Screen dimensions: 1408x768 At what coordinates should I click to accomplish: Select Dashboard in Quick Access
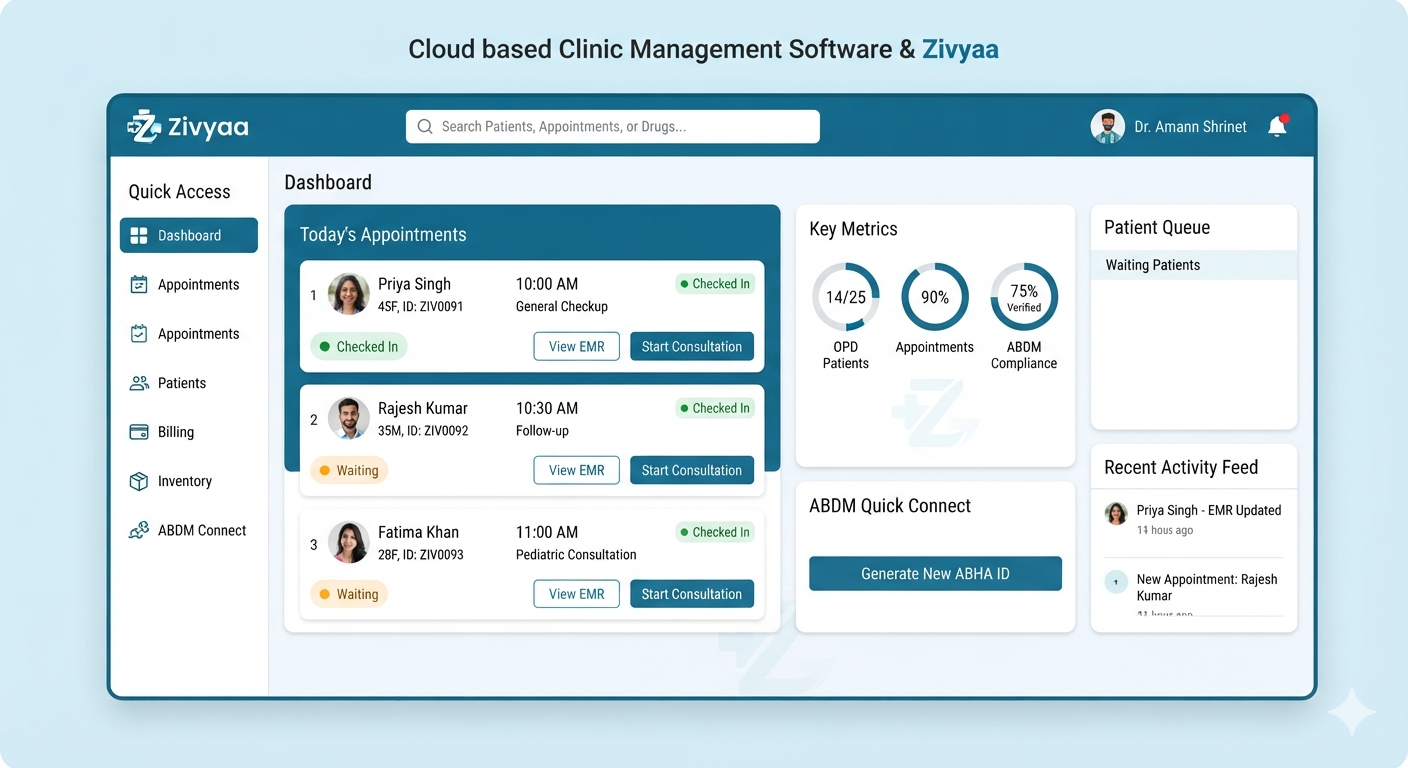coord(189,235)
